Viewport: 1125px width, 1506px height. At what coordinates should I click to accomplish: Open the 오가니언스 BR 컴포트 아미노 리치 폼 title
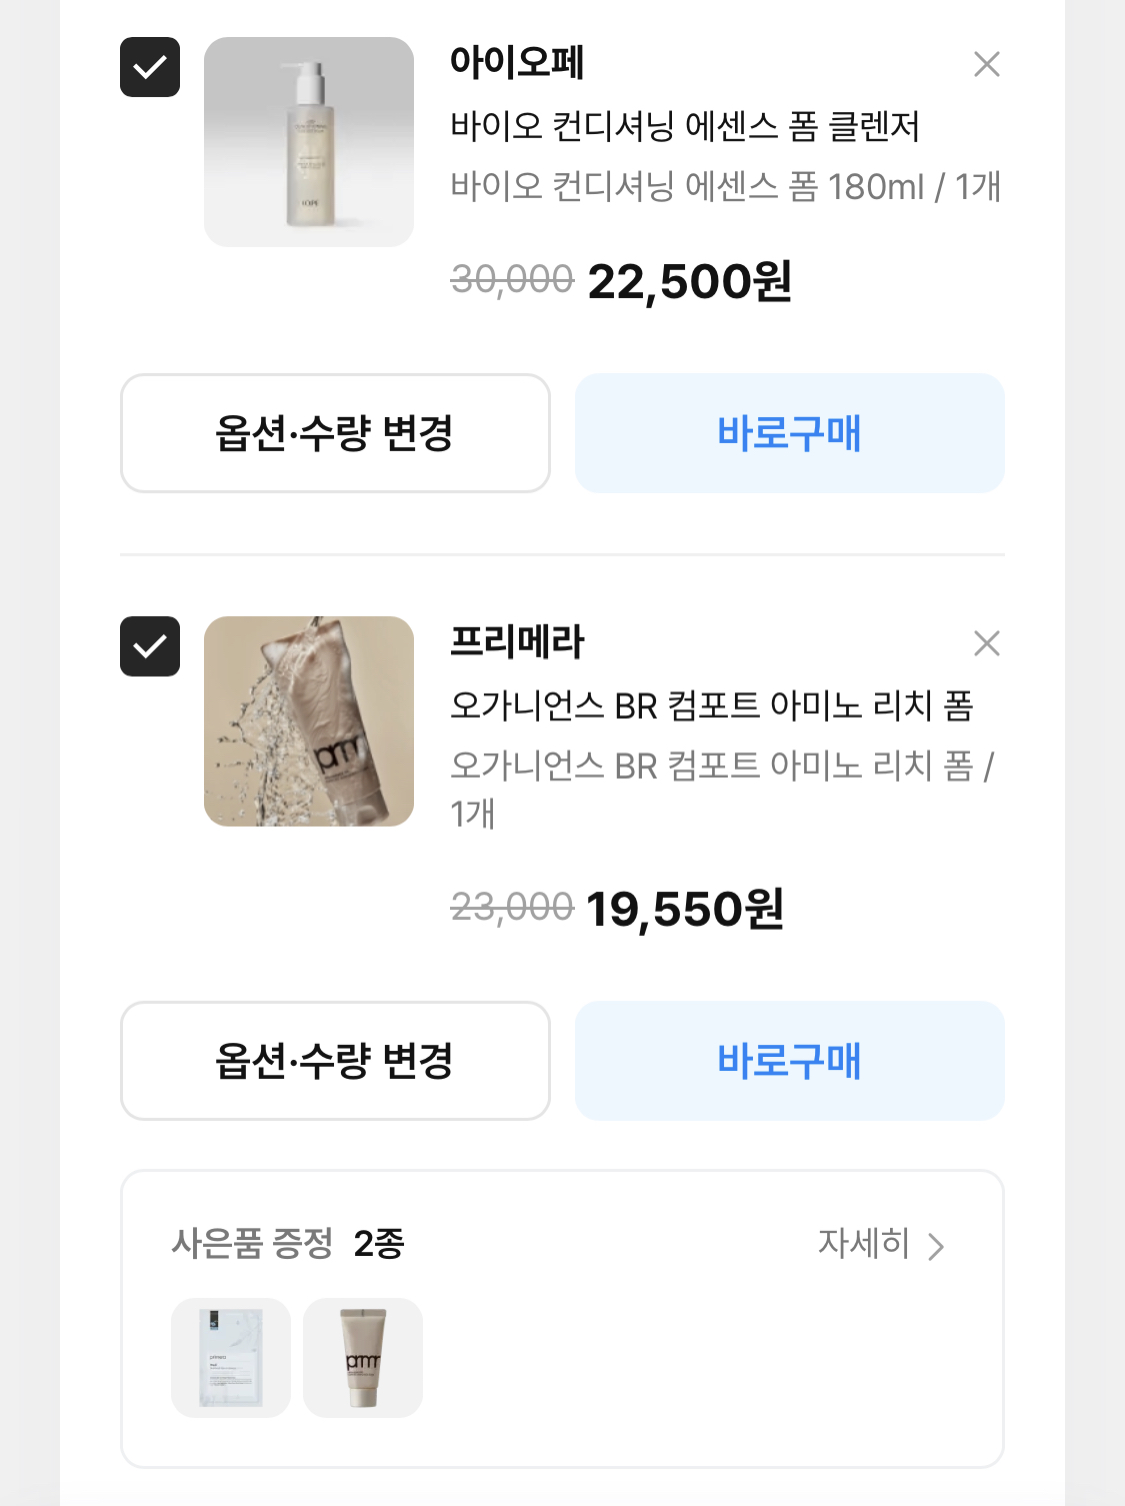click(711, 706)
